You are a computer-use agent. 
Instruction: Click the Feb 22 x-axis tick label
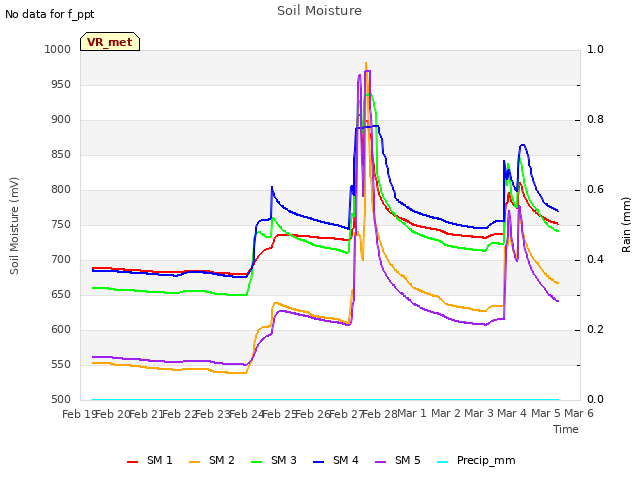tap(180, 414)
